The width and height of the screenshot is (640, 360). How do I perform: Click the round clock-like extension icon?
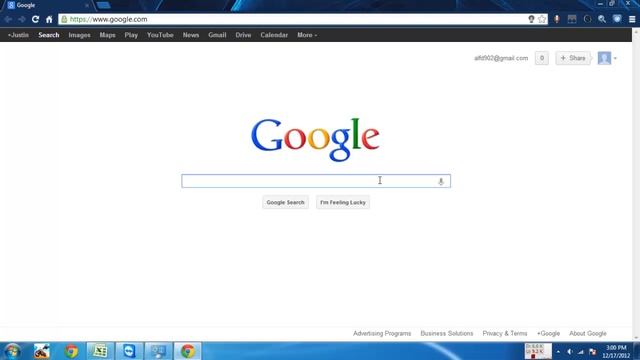(x=587, y=19)
